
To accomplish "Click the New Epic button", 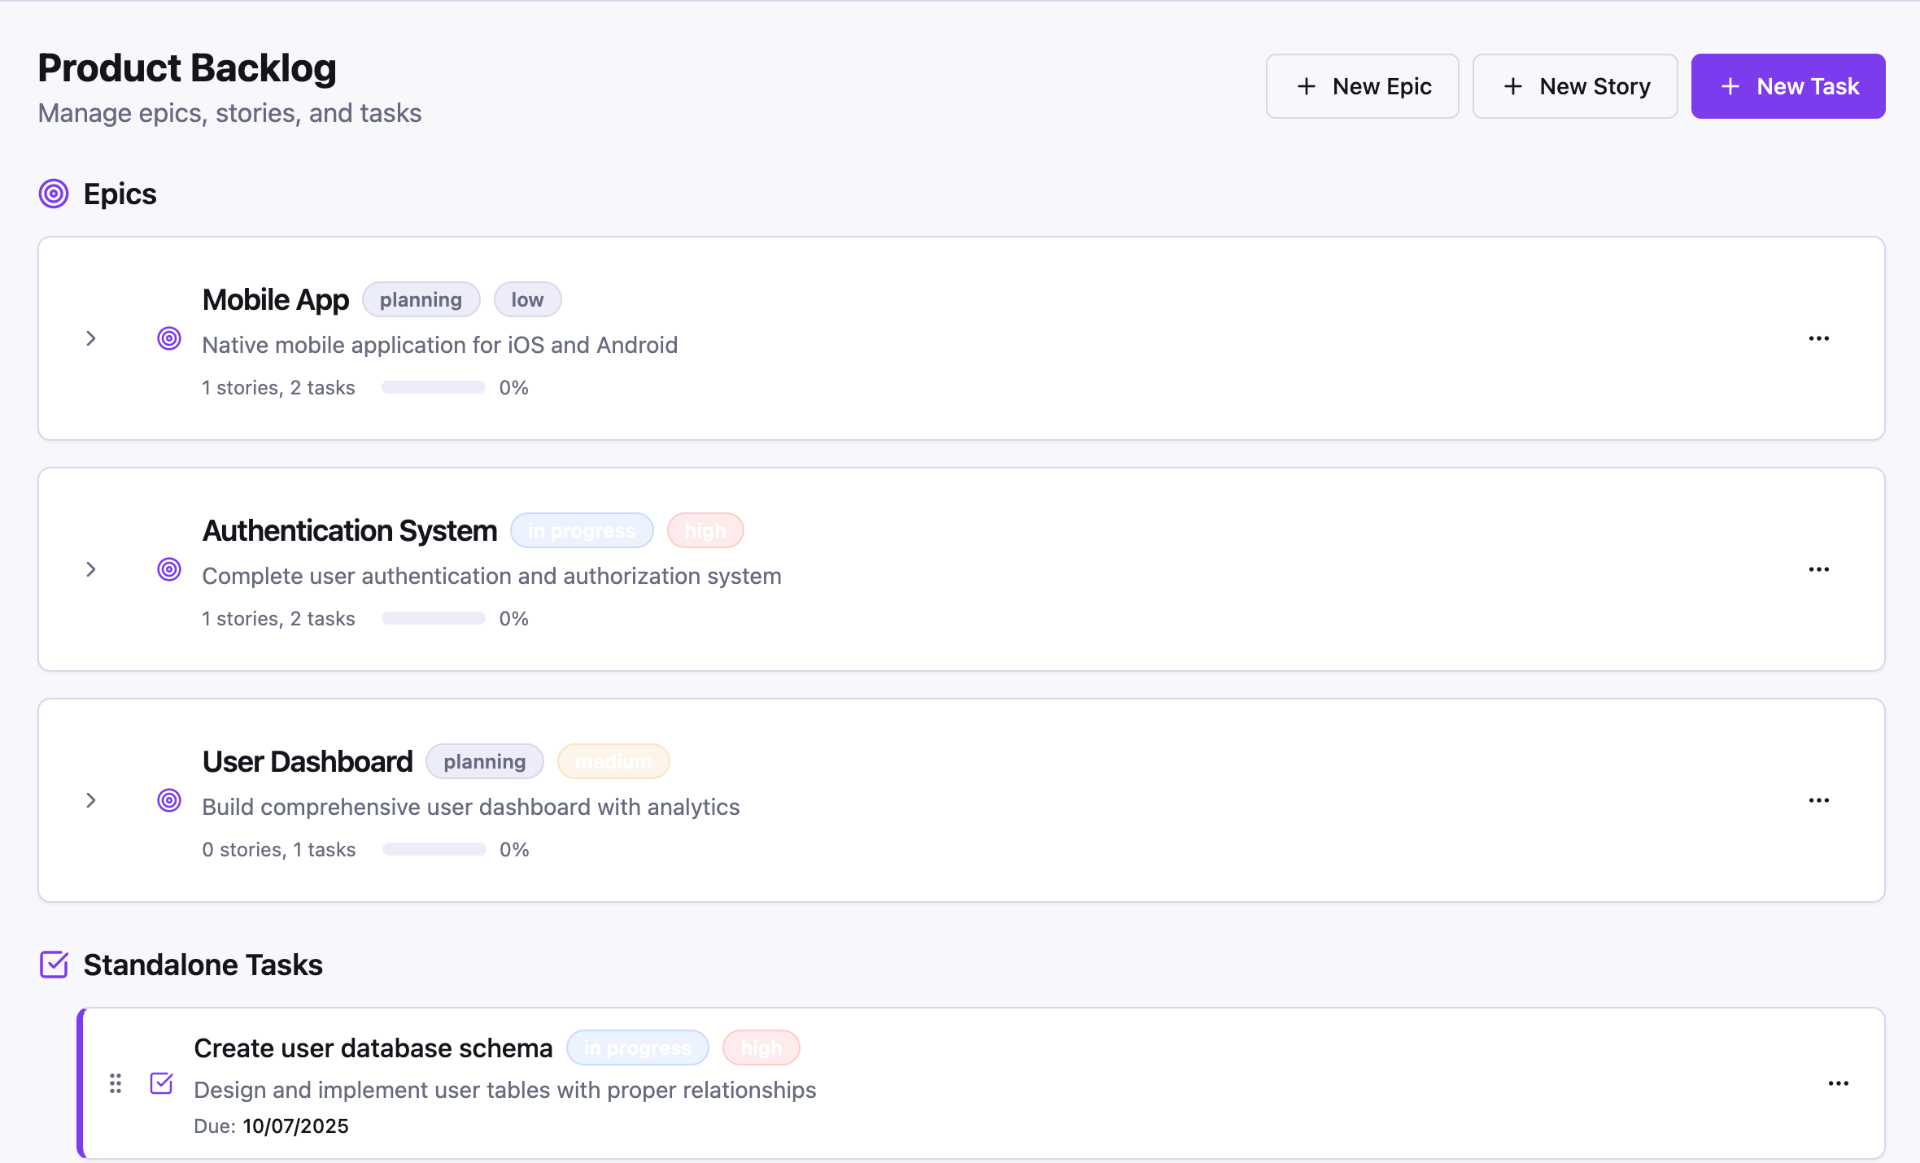I will point(1362,86).
